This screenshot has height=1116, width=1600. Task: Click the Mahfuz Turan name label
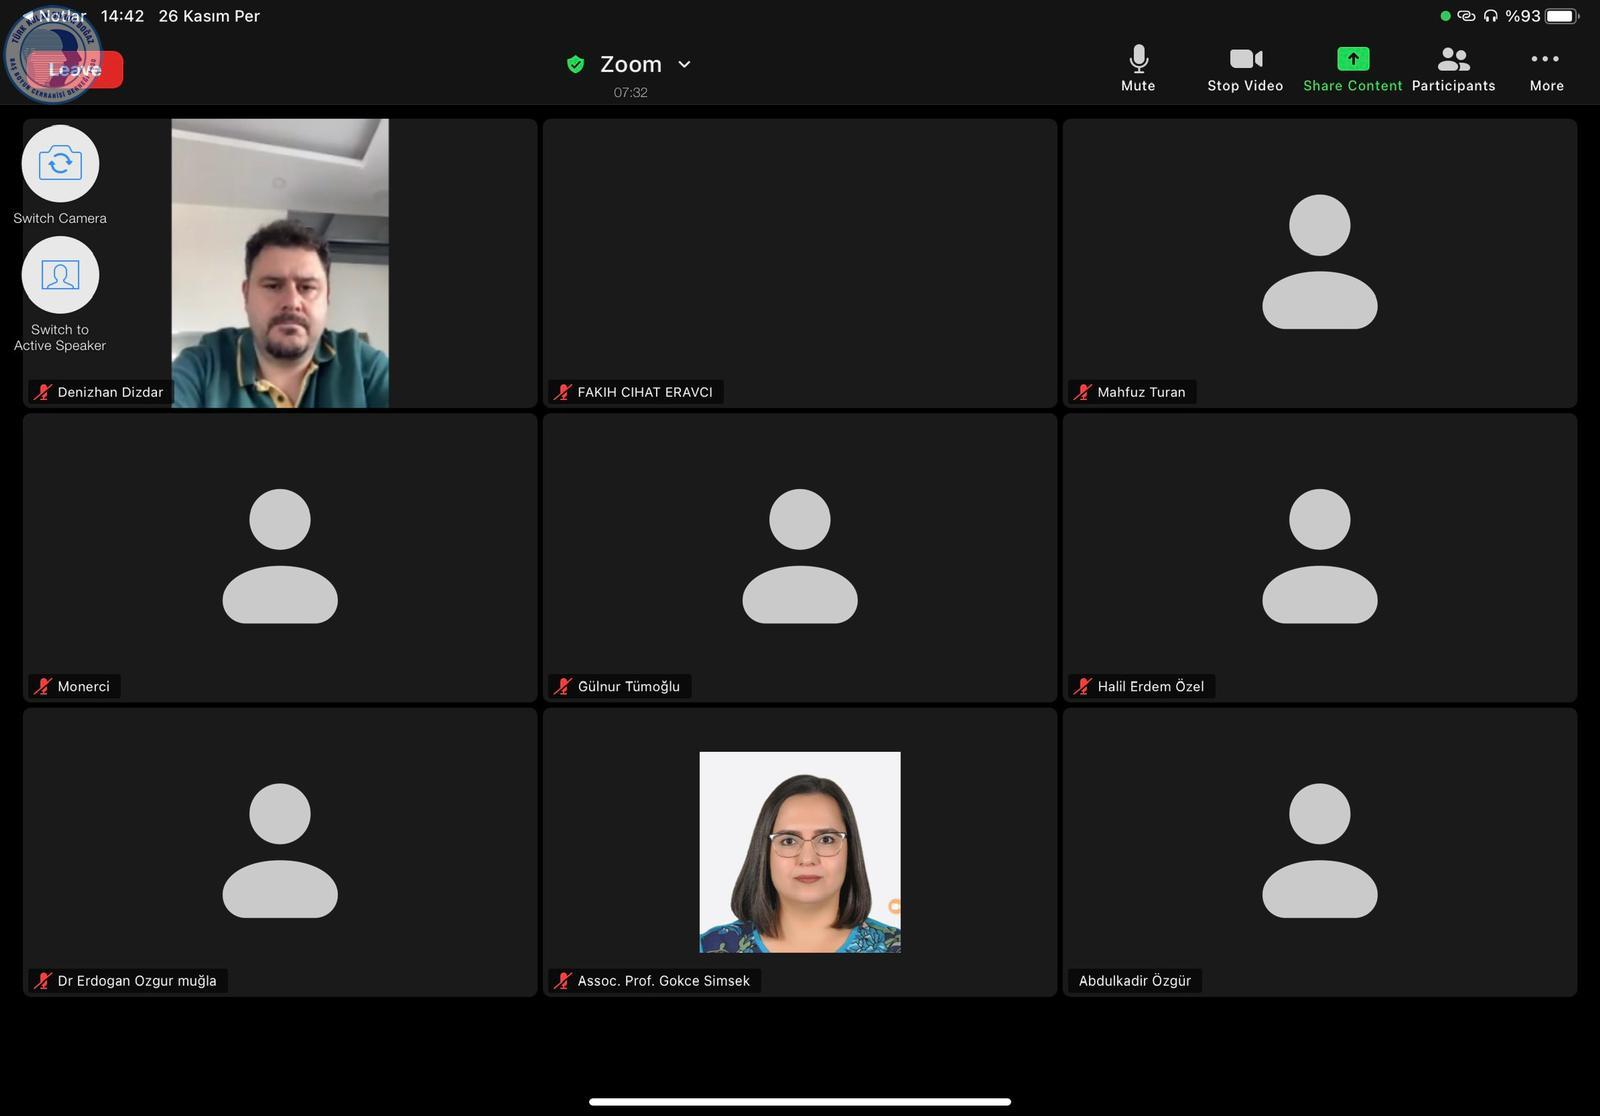[1141, 392]
